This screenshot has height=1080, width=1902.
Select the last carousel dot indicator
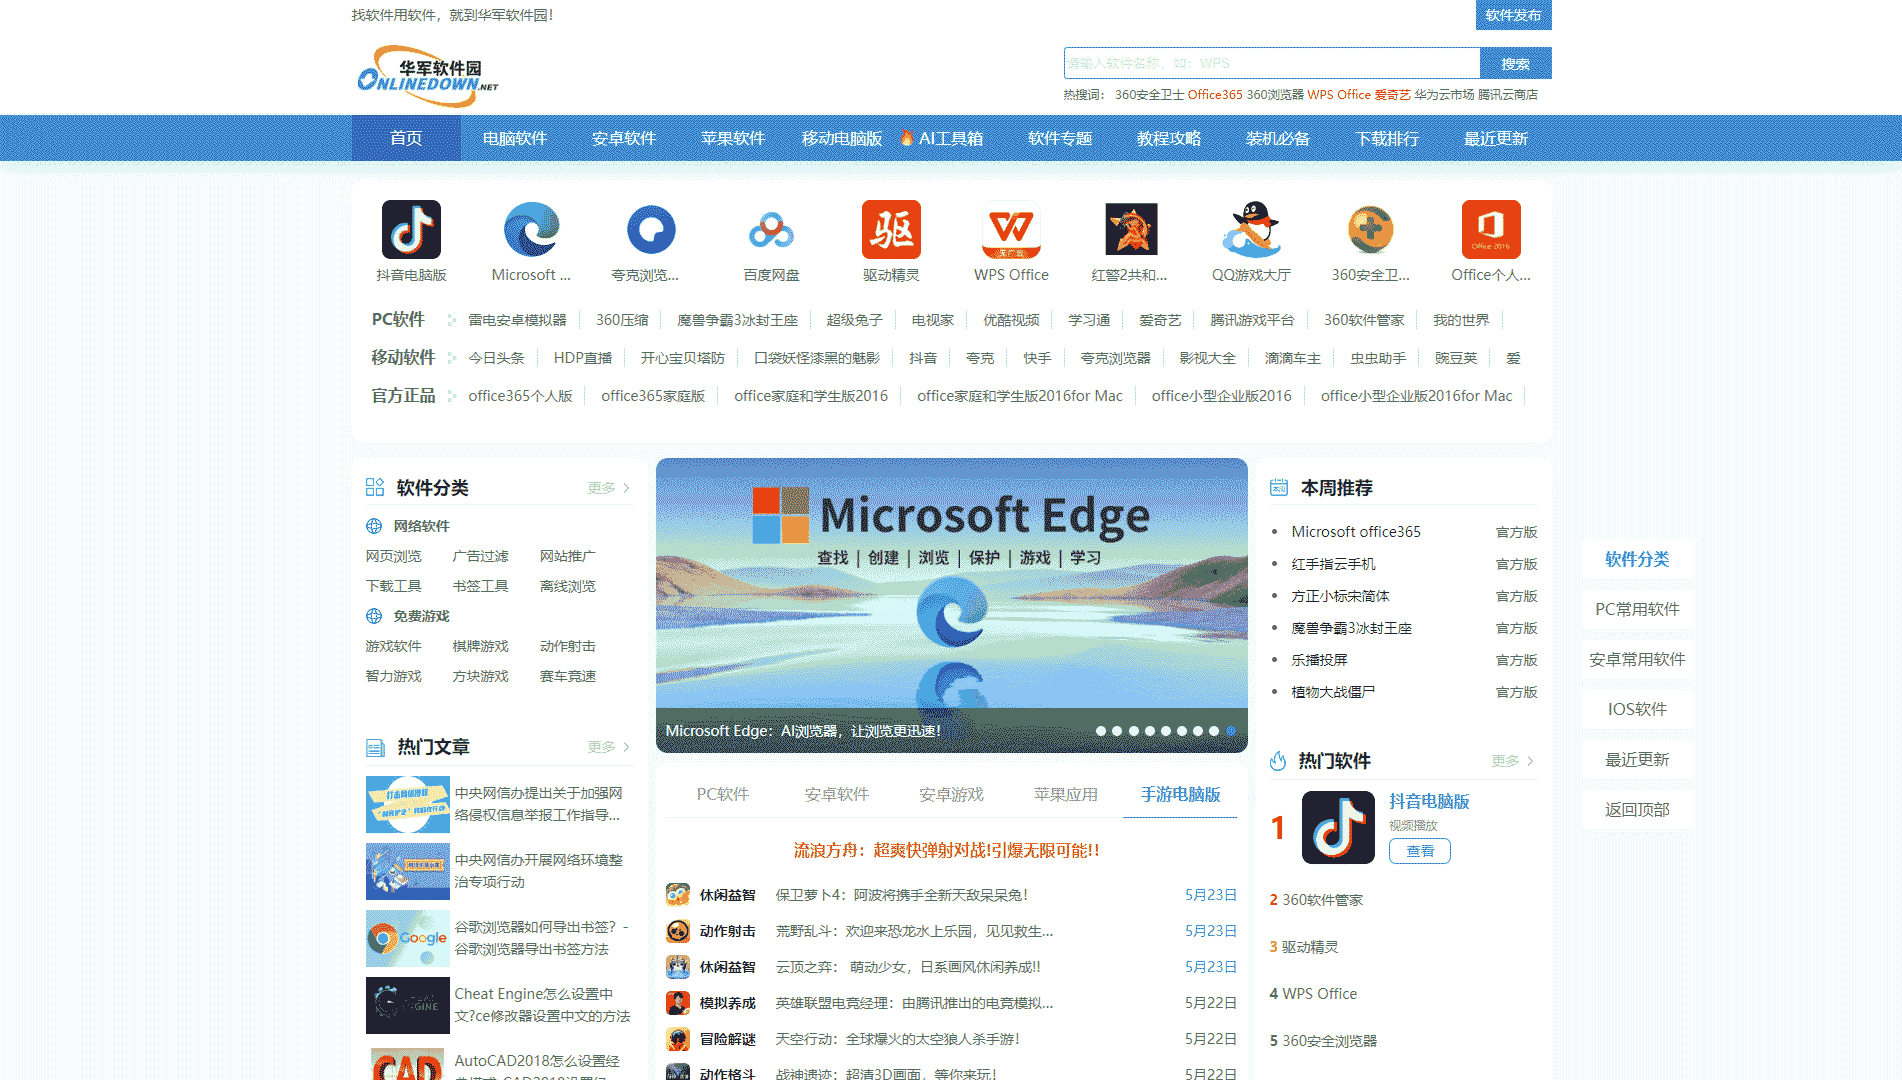1231,731
